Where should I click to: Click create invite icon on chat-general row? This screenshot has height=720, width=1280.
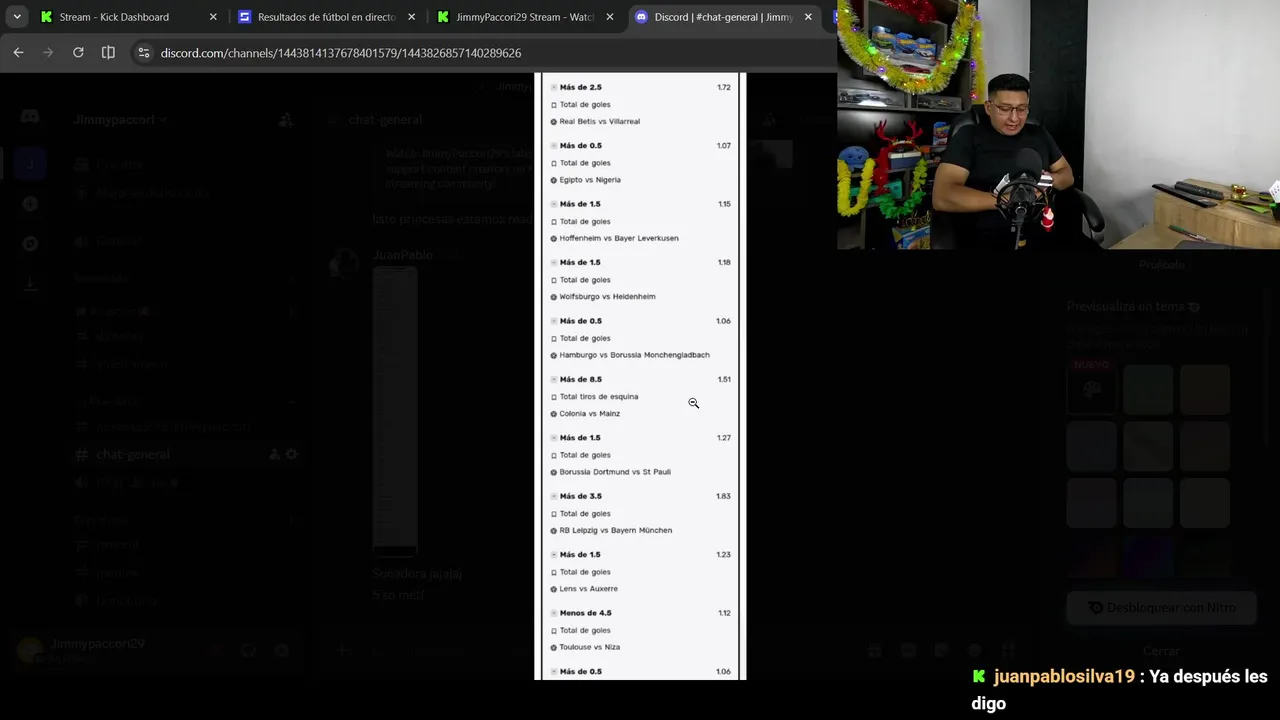tap(274, 454)
